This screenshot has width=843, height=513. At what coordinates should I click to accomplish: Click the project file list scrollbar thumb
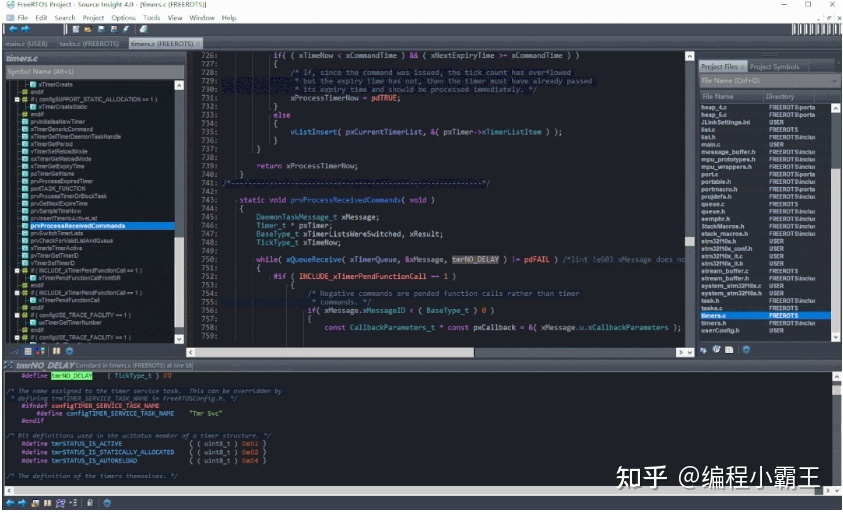click(x=835, y=253)
